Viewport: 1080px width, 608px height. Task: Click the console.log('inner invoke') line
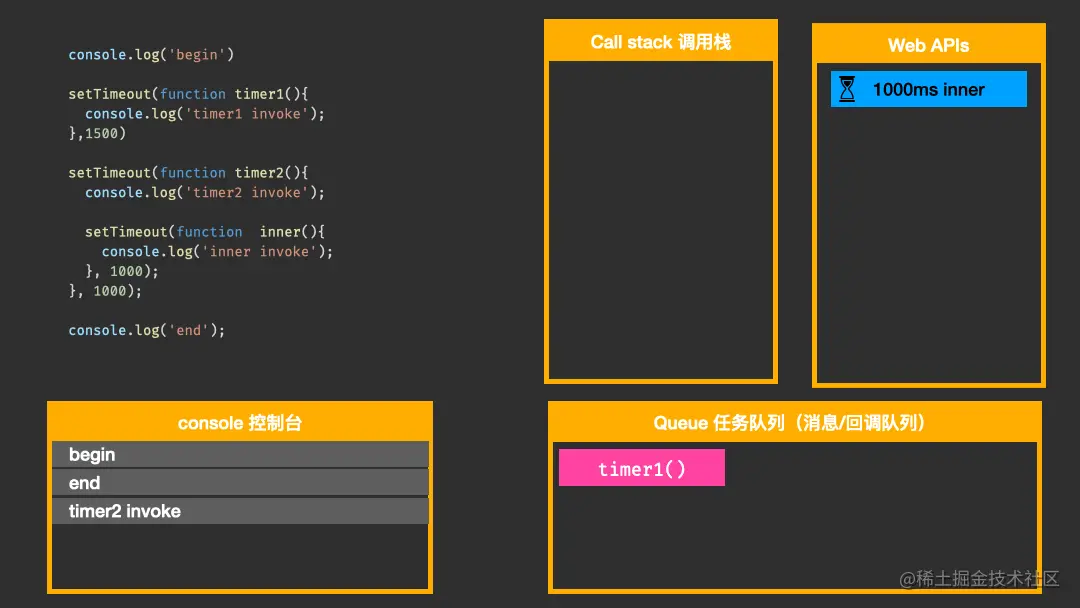pos(217,252)
